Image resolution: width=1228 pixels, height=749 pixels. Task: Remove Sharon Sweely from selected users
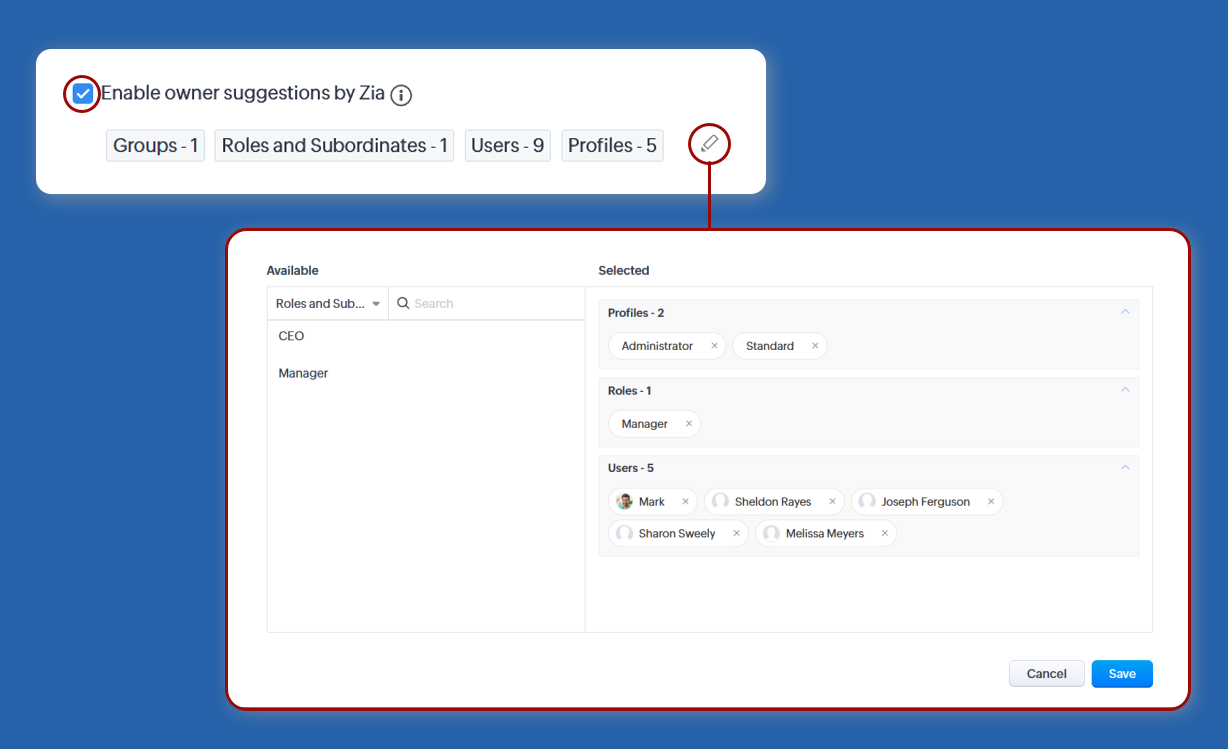pyautogui.click(x=736, y=534)
